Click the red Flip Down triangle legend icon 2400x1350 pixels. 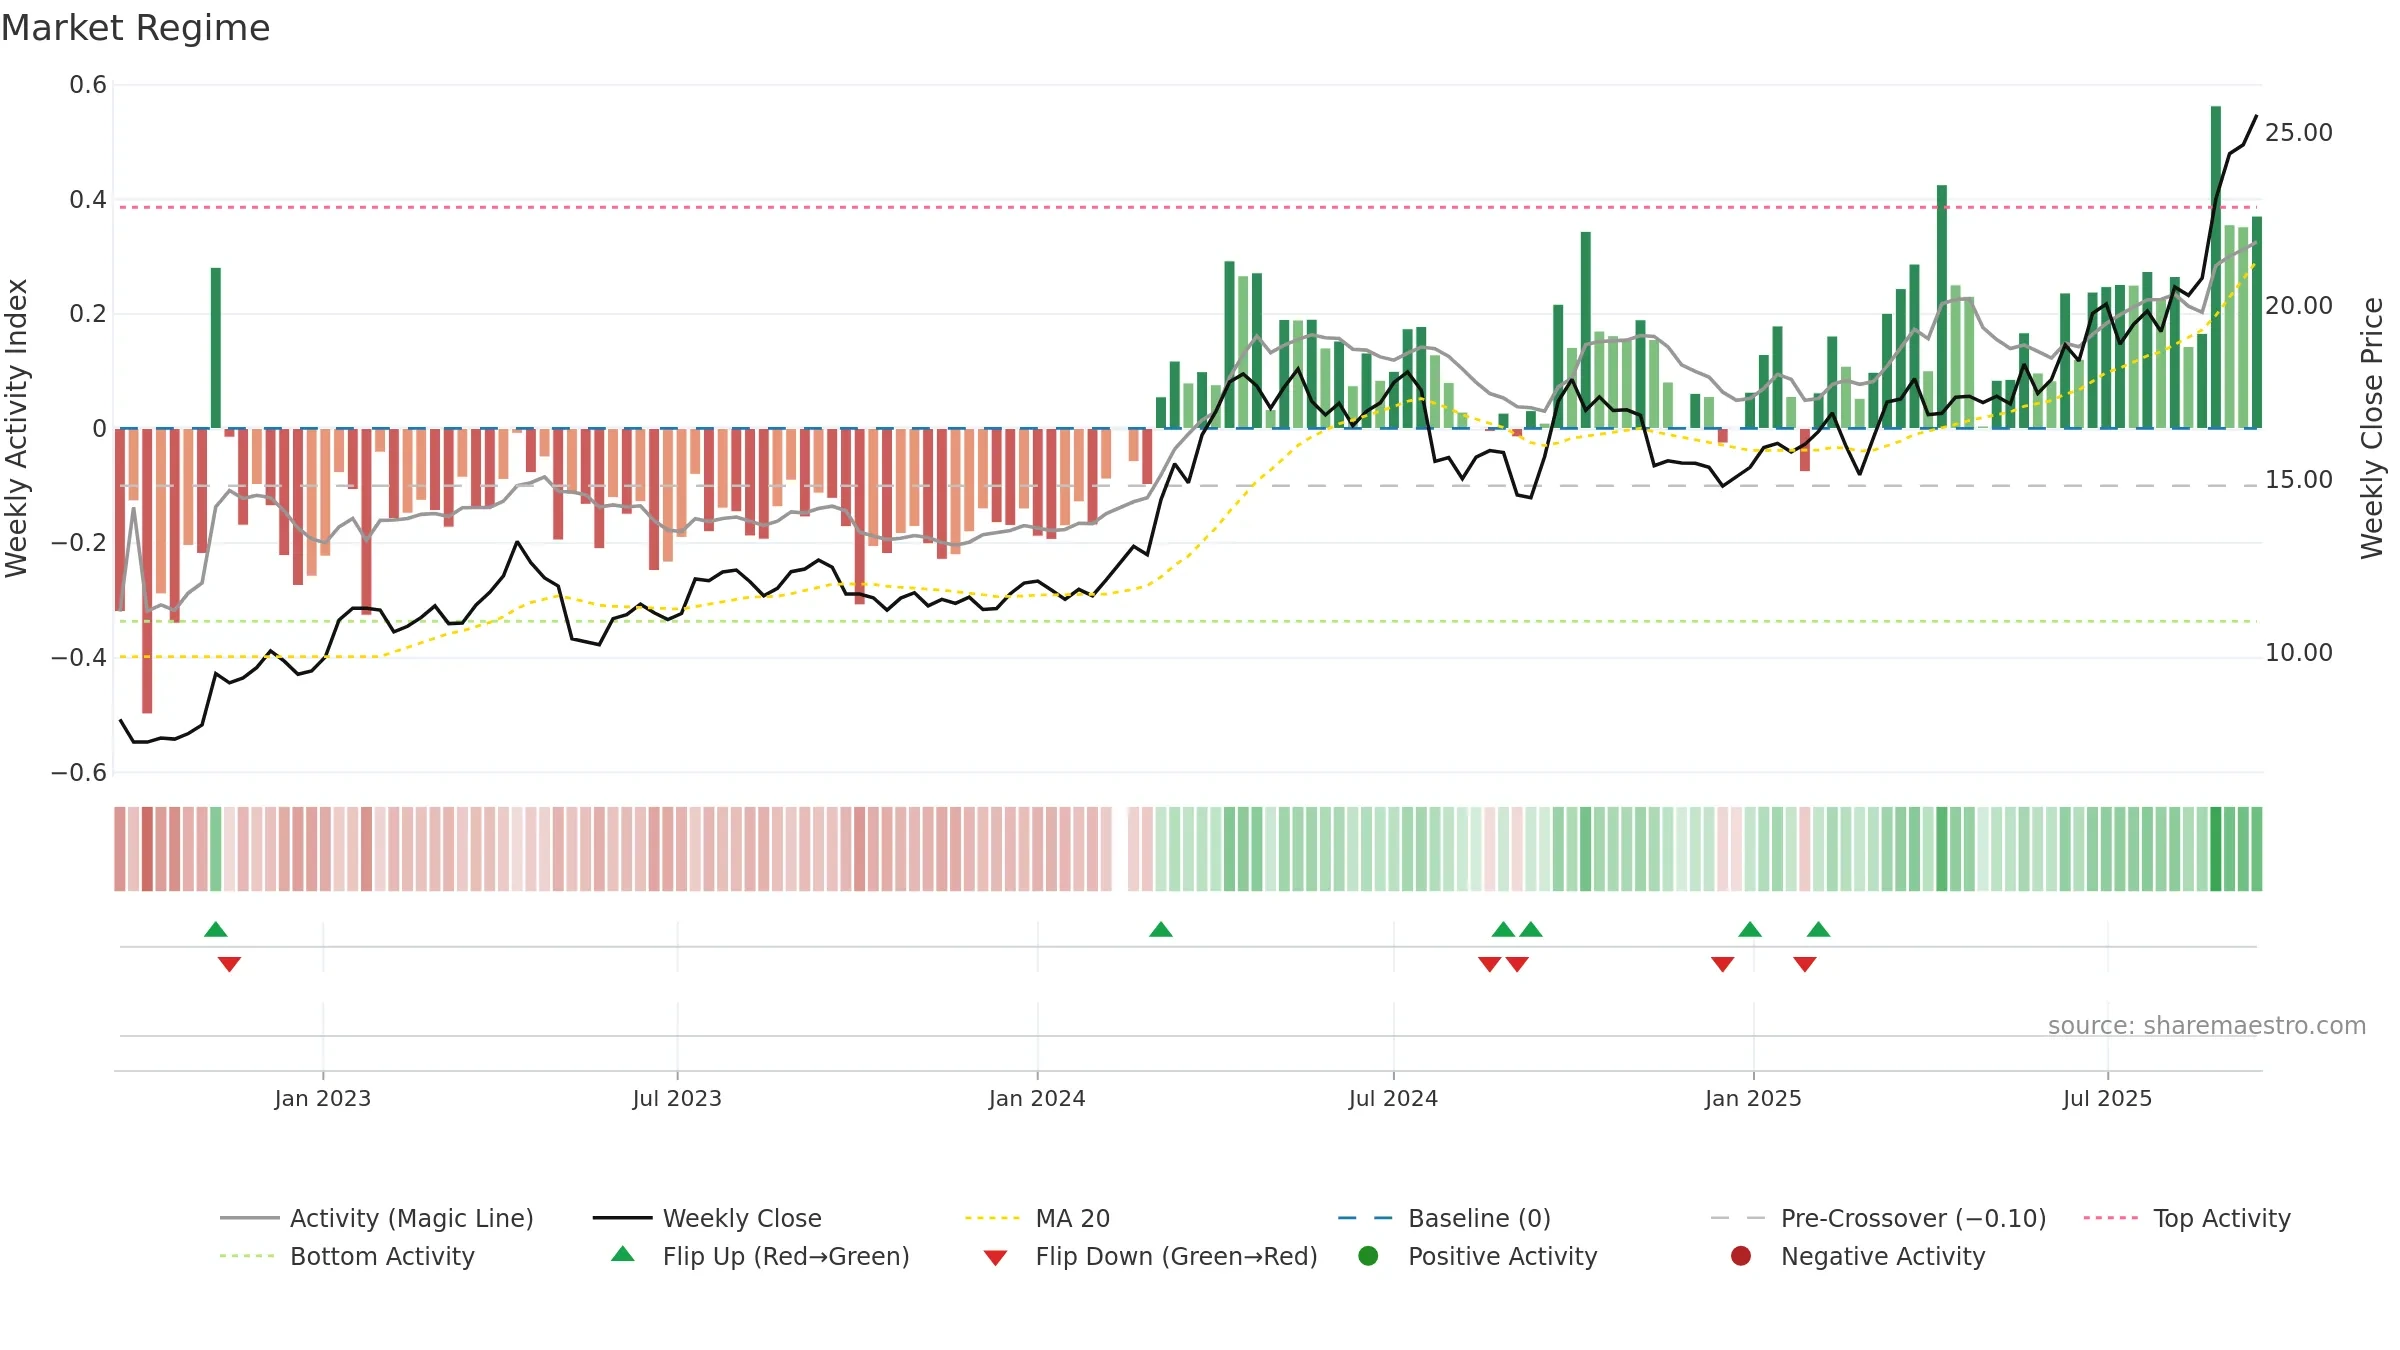(995, 1258)
